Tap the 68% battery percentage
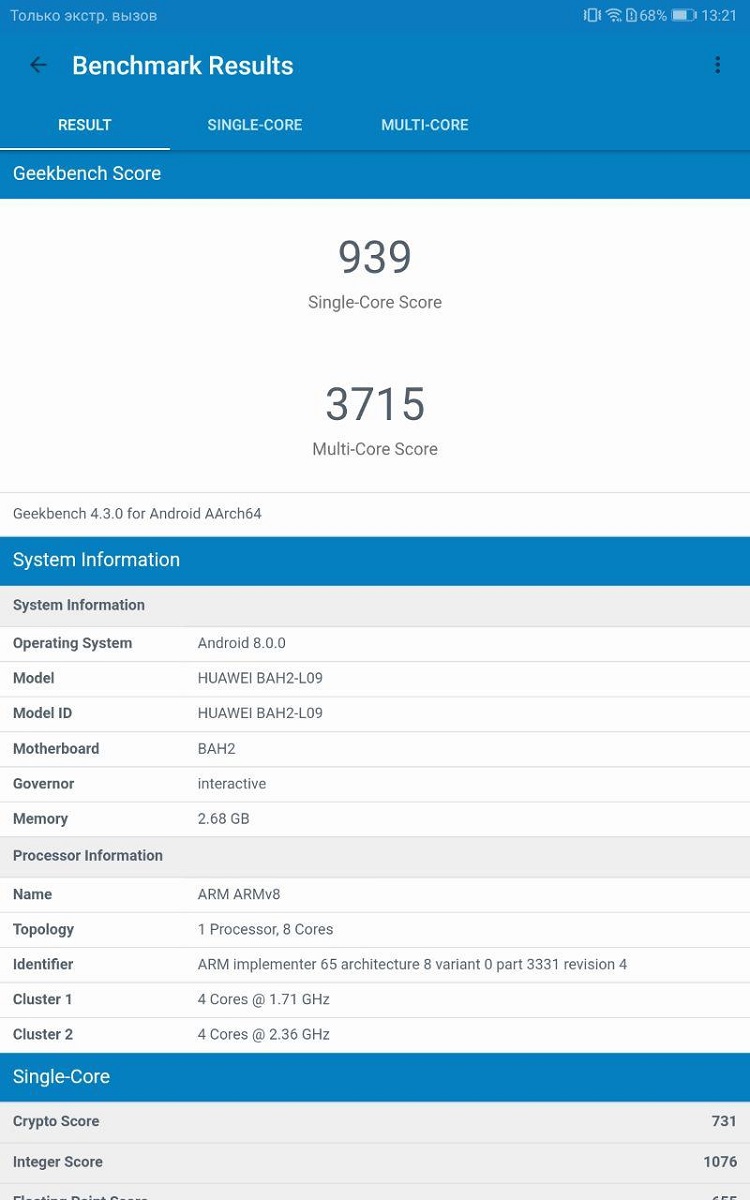 [653, 15]
